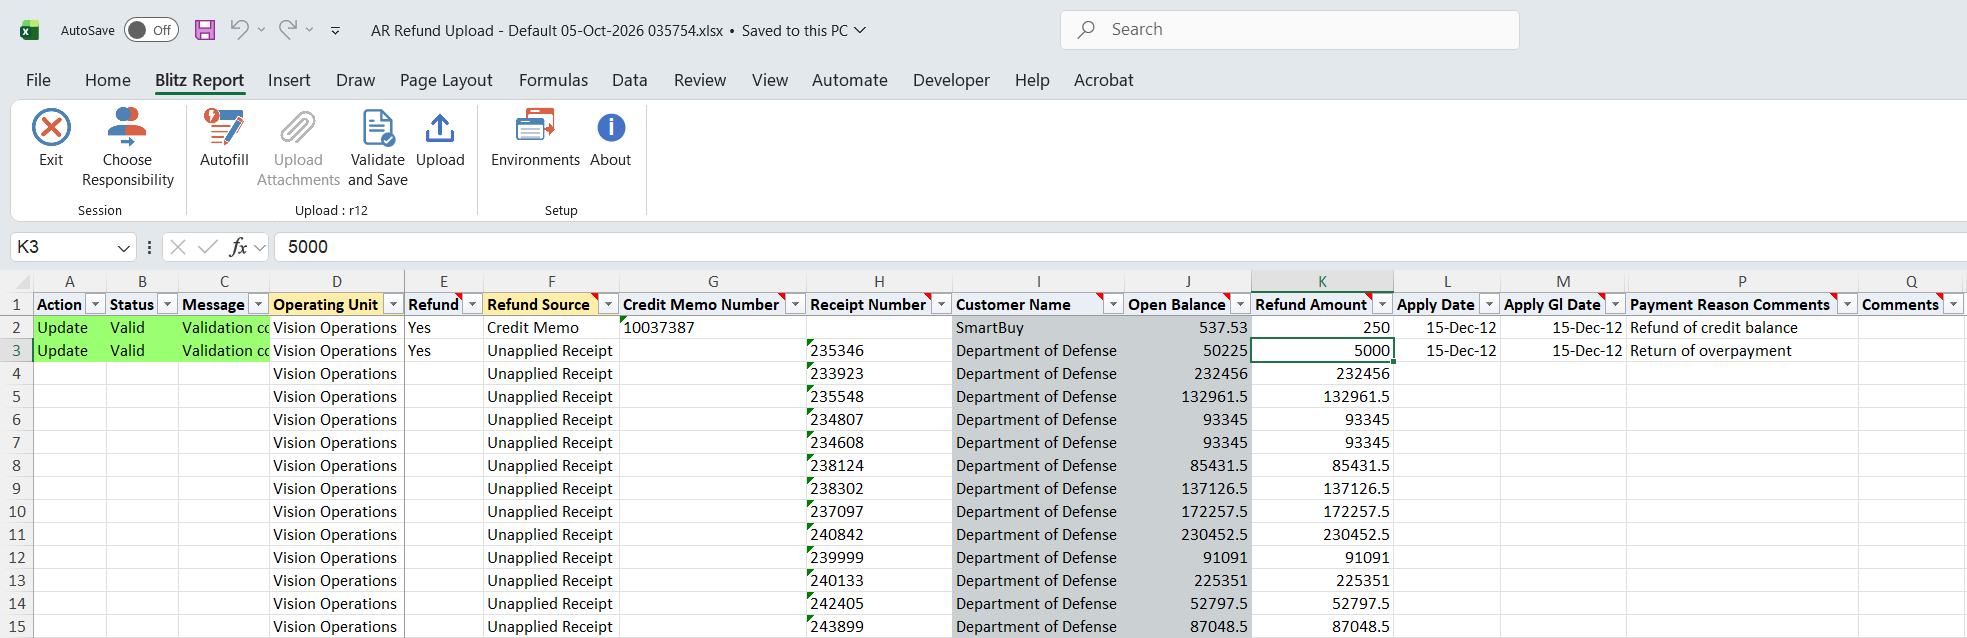Click the Name Box showing K3
This screenshot has width=1967, height=638.
click(62, 247)
